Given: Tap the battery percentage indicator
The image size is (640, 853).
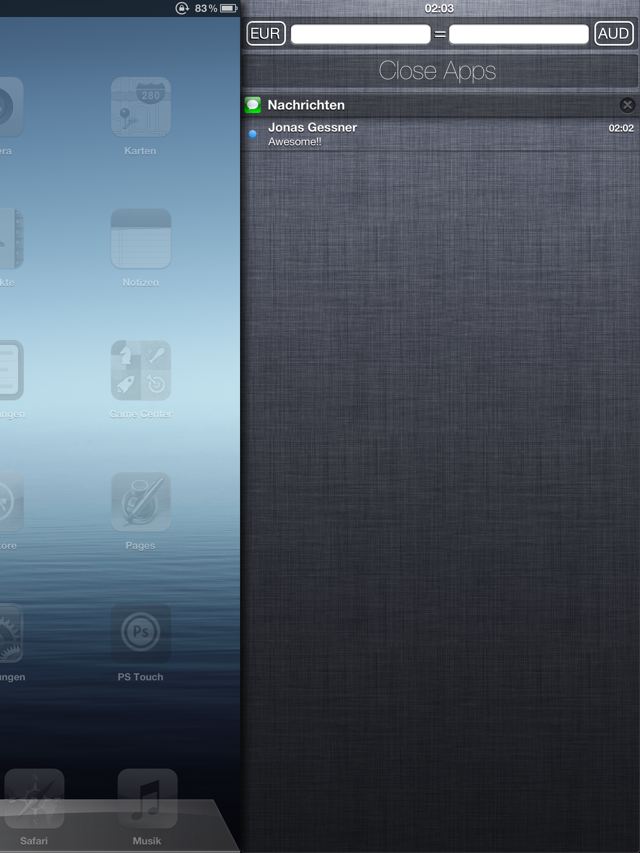Looking at the screenshot, I should (206, 8).
